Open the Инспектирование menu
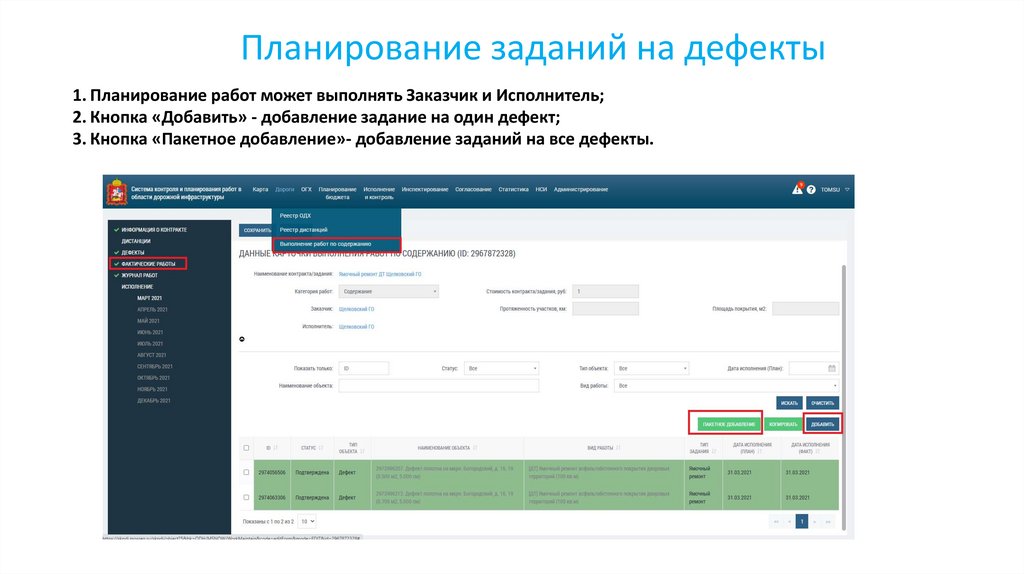1024x574 pixels. pos(424,189)
